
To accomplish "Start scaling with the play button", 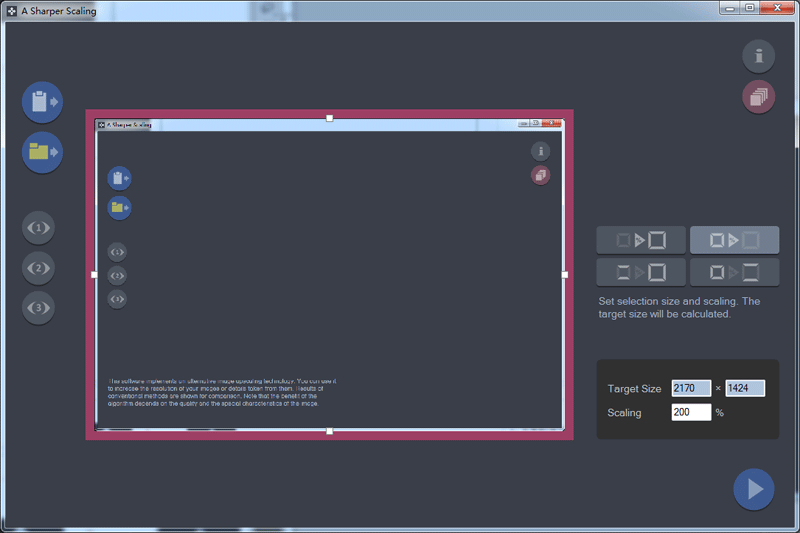I will pyautogui.click(x=754, y=489).
